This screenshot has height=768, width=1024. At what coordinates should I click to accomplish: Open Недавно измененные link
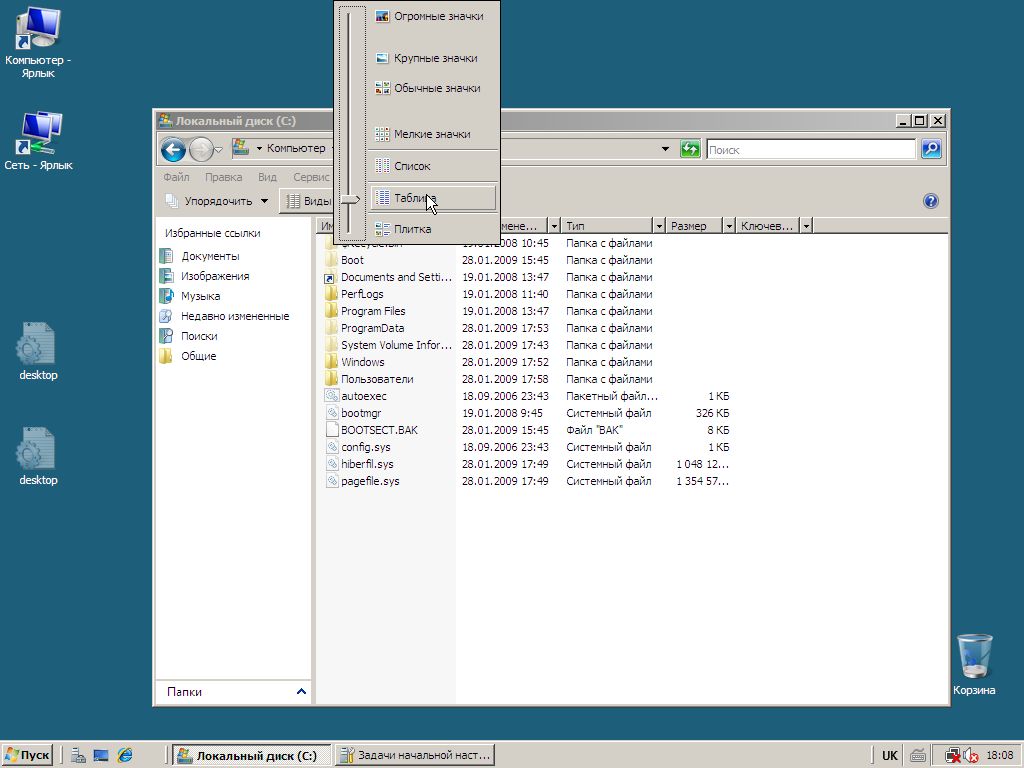pos(234,316)
